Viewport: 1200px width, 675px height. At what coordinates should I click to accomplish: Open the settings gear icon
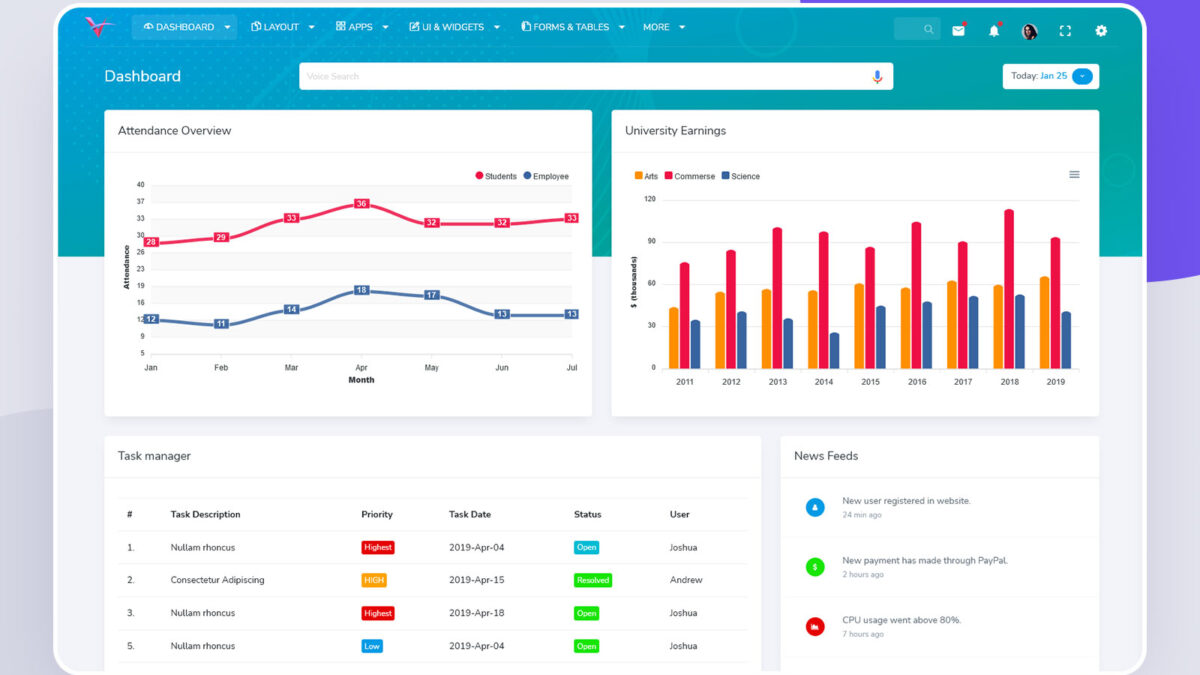click(1101, 31)
